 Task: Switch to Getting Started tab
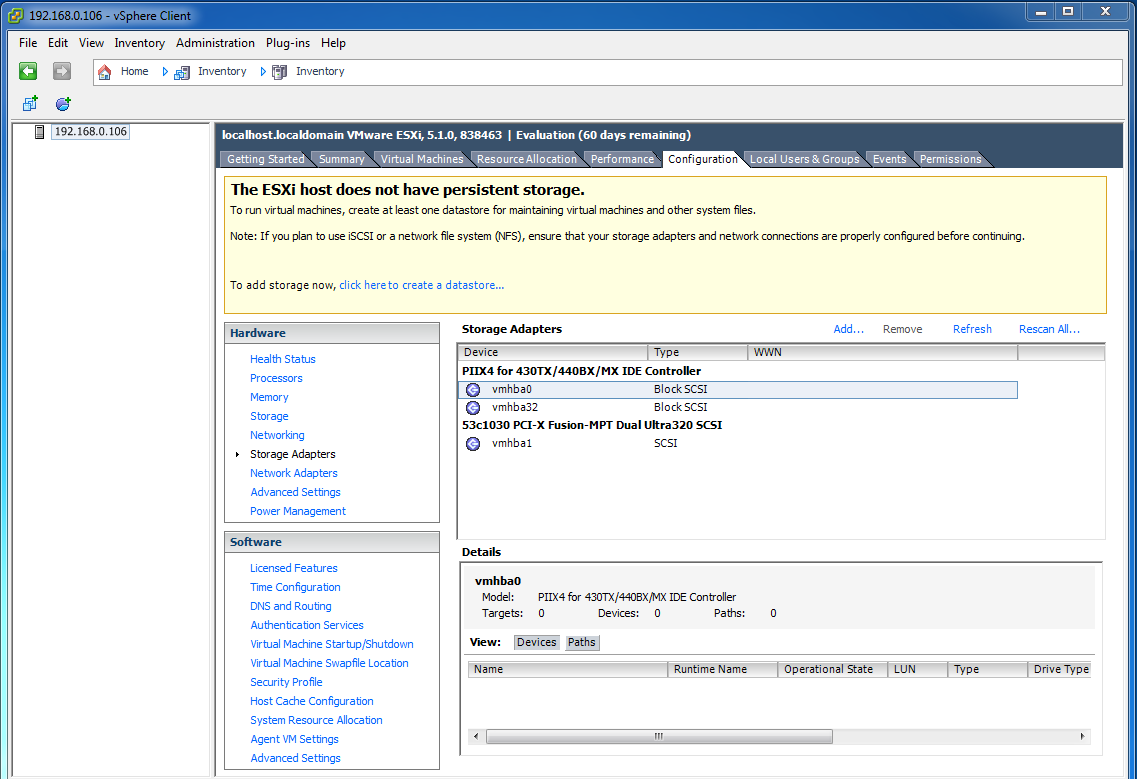[x=265, y=159]
